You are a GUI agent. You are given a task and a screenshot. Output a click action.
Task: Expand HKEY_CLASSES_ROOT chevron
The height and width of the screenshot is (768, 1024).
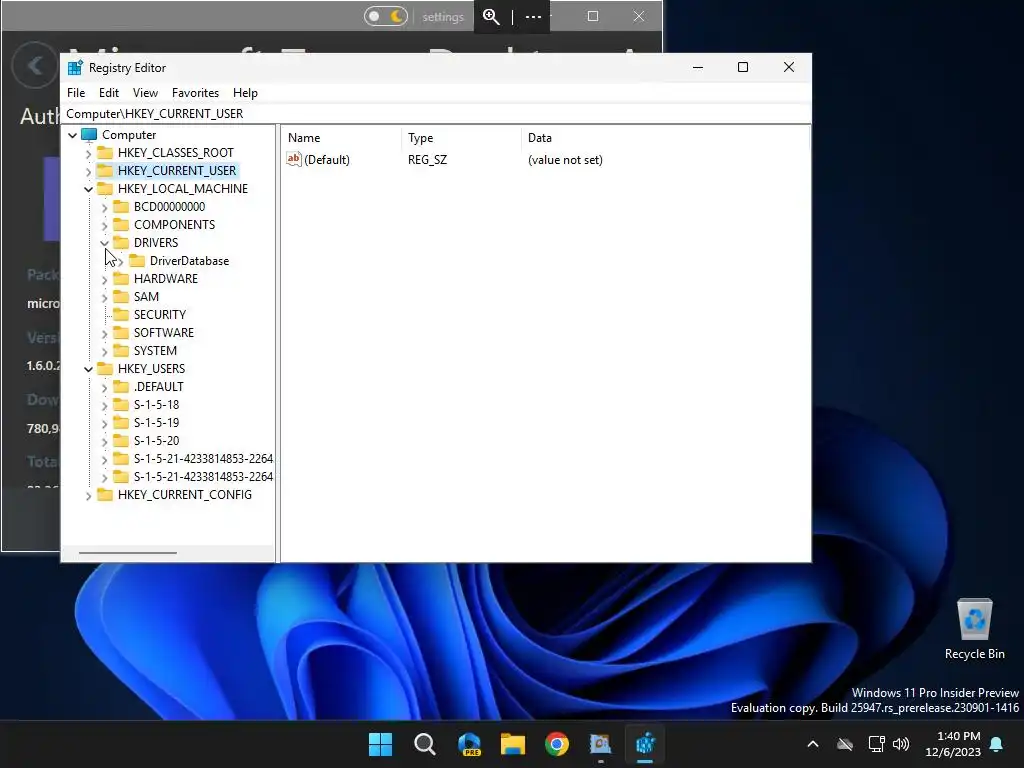click(x=89, y=153)
